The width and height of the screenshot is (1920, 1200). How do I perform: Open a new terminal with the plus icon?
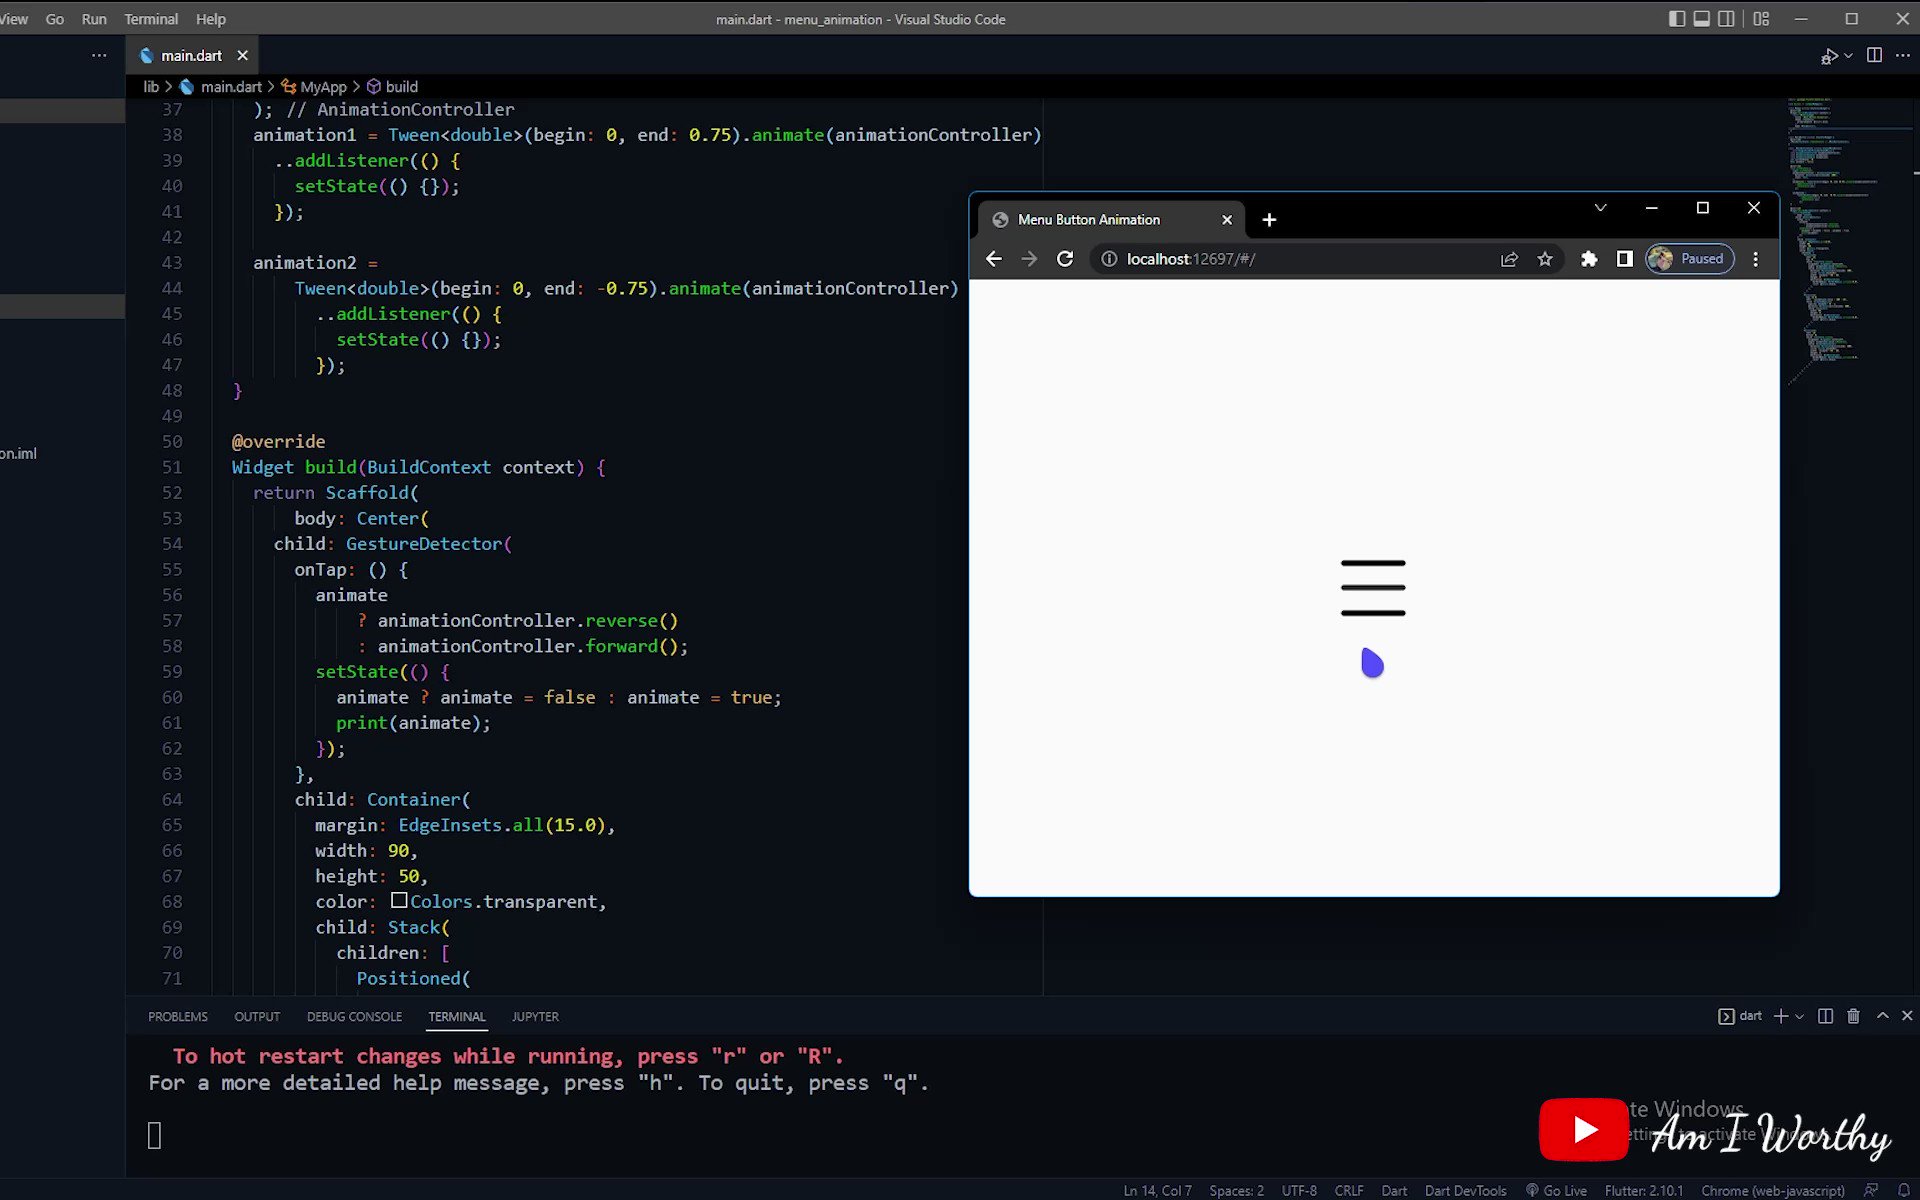coord(1779,1016)
